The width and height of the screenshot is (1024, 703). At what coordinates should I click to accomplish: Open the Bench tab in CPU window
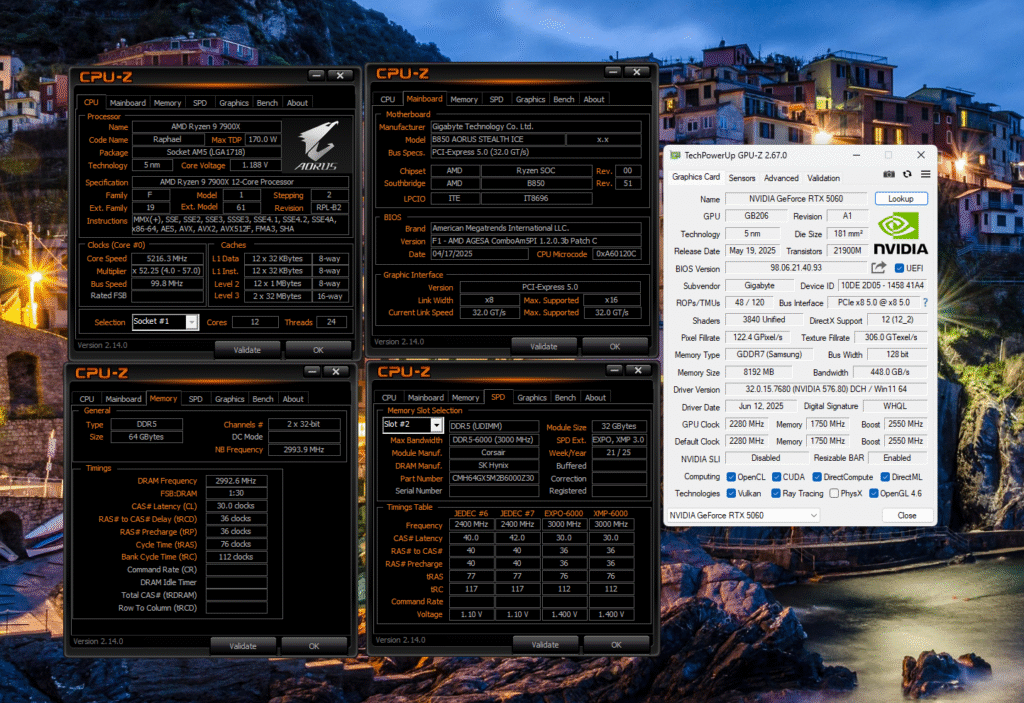pyautogui.click(x=267, y=102)
